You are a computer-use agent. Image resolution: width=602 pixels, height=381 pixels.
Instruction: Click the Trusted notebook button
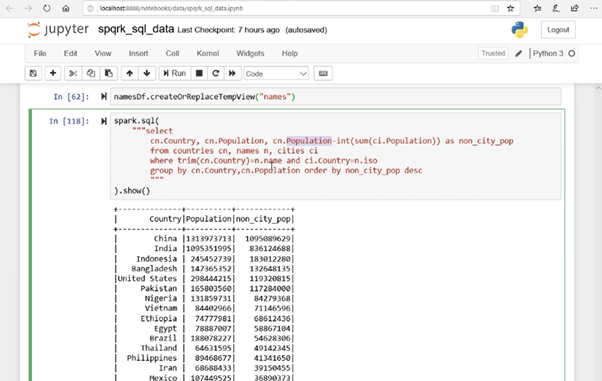pos(493,53)
